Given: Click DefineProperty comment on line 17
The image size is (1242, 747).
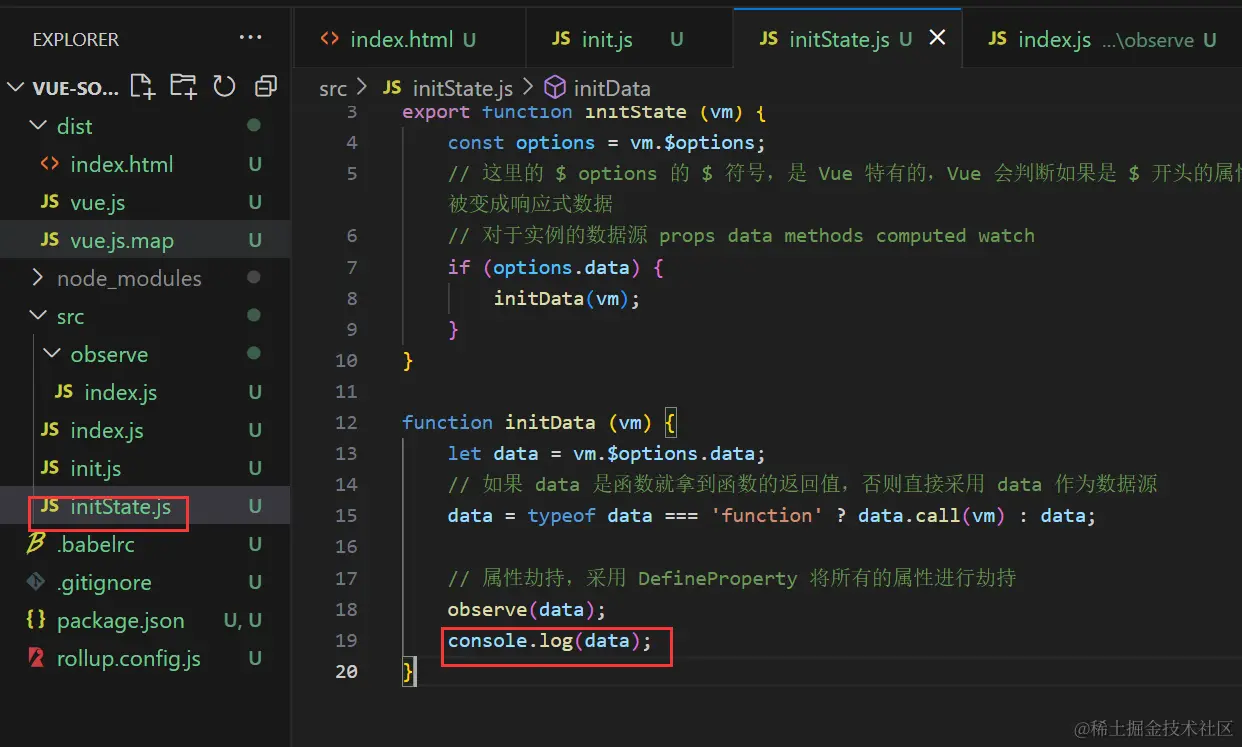Looking at the screenshot, I should pos(731,578).
